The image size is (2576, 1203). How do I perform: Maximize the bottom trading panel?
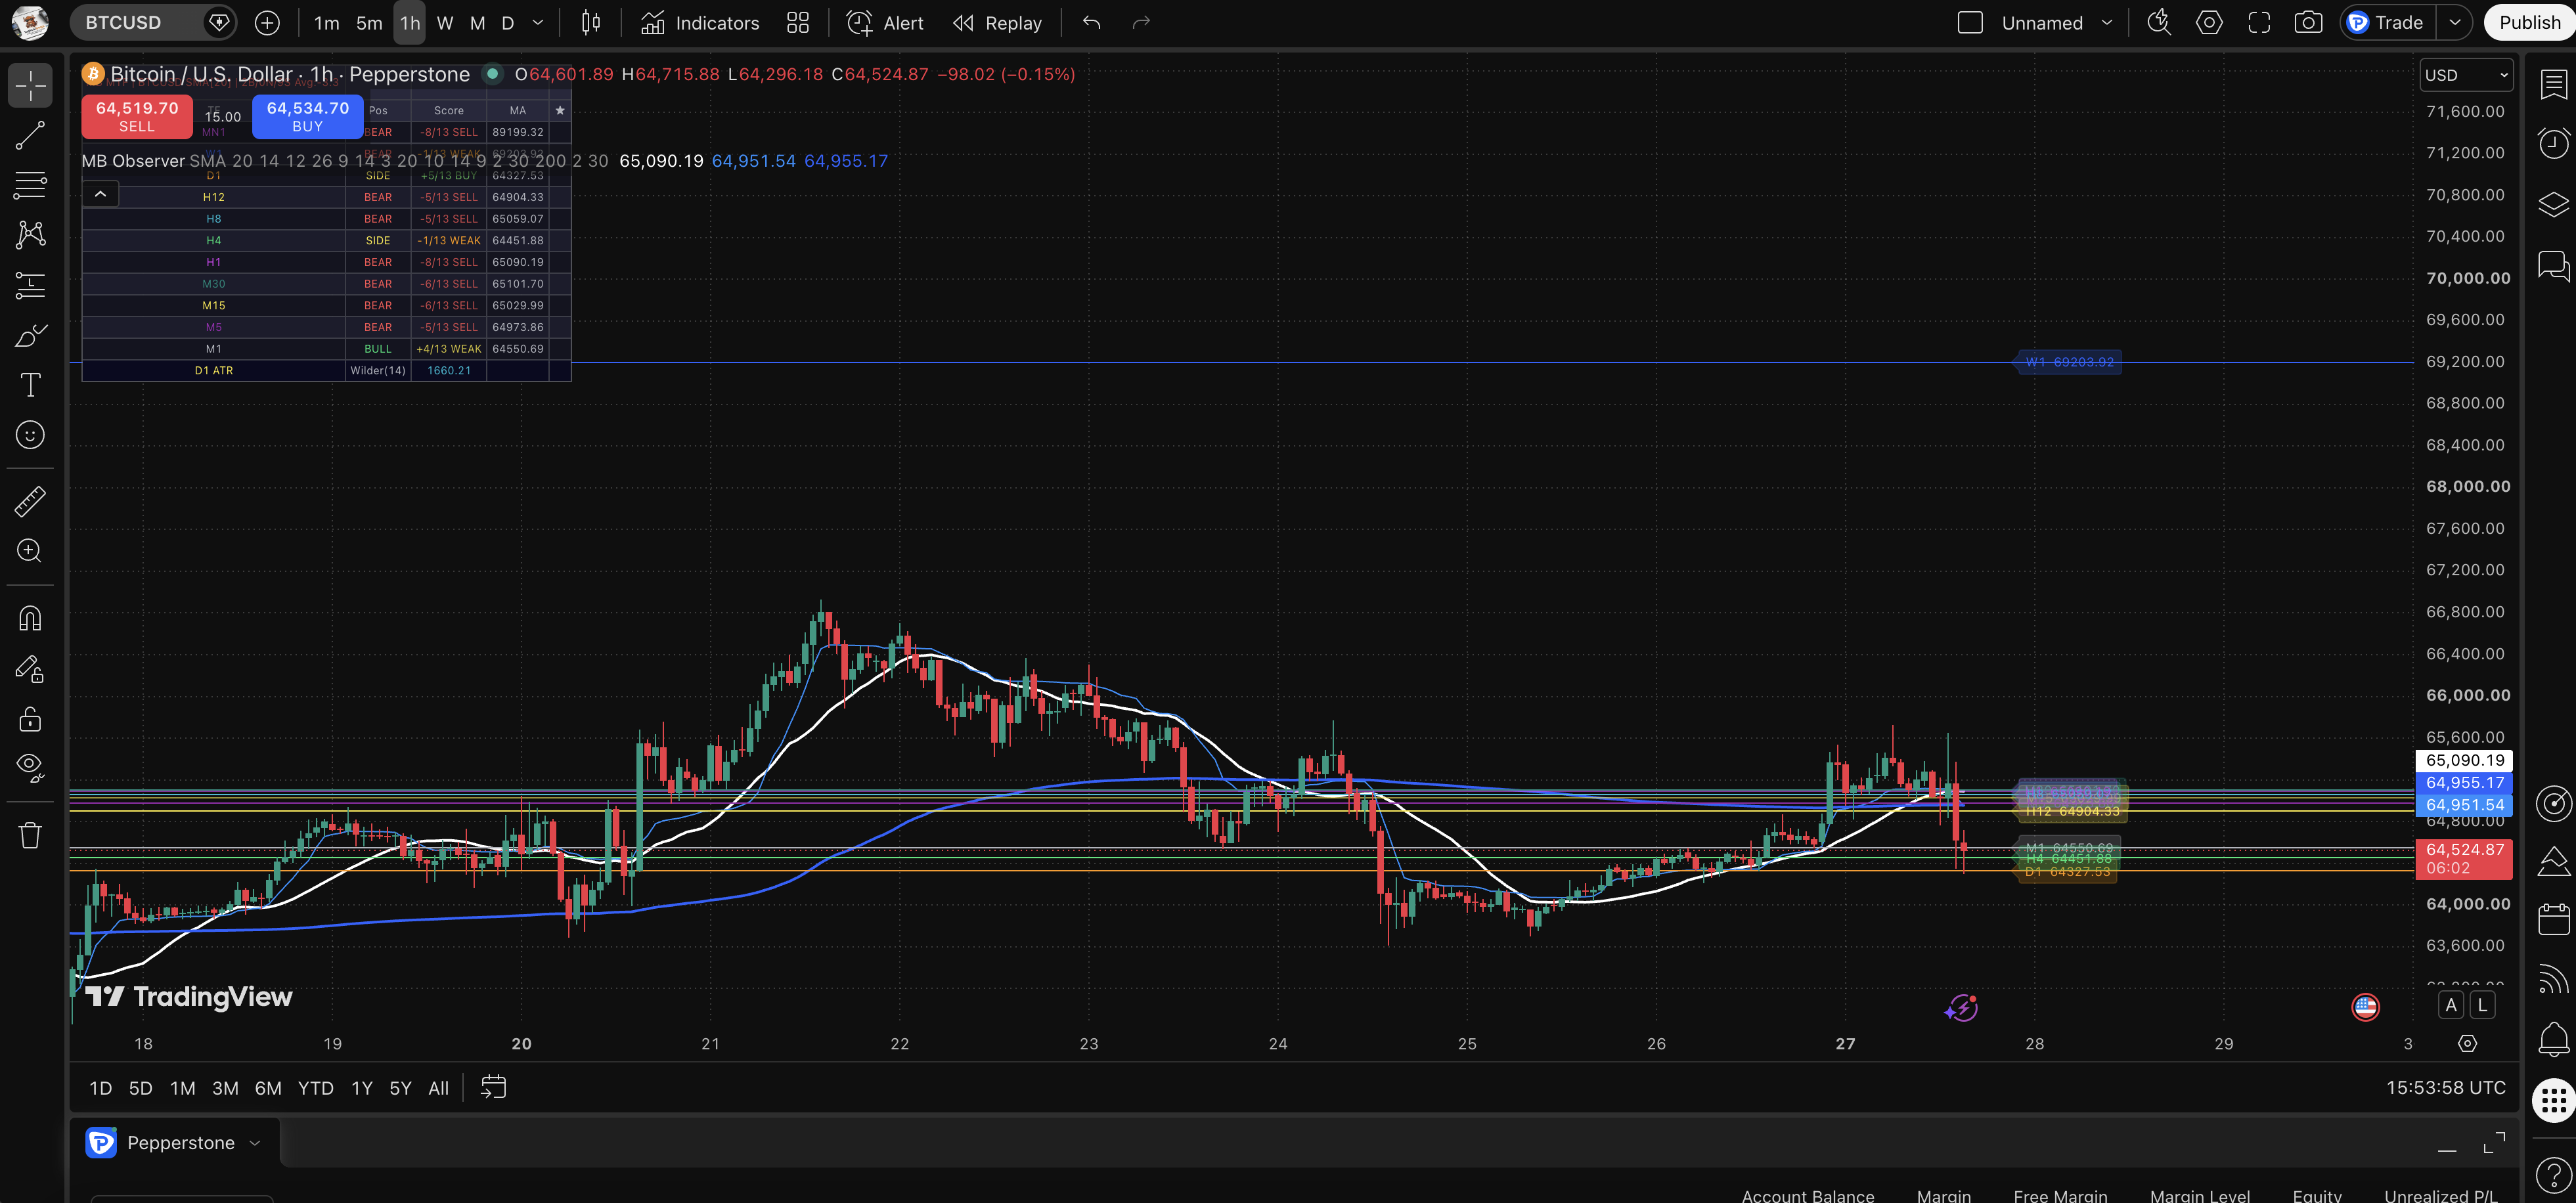2494,1143
